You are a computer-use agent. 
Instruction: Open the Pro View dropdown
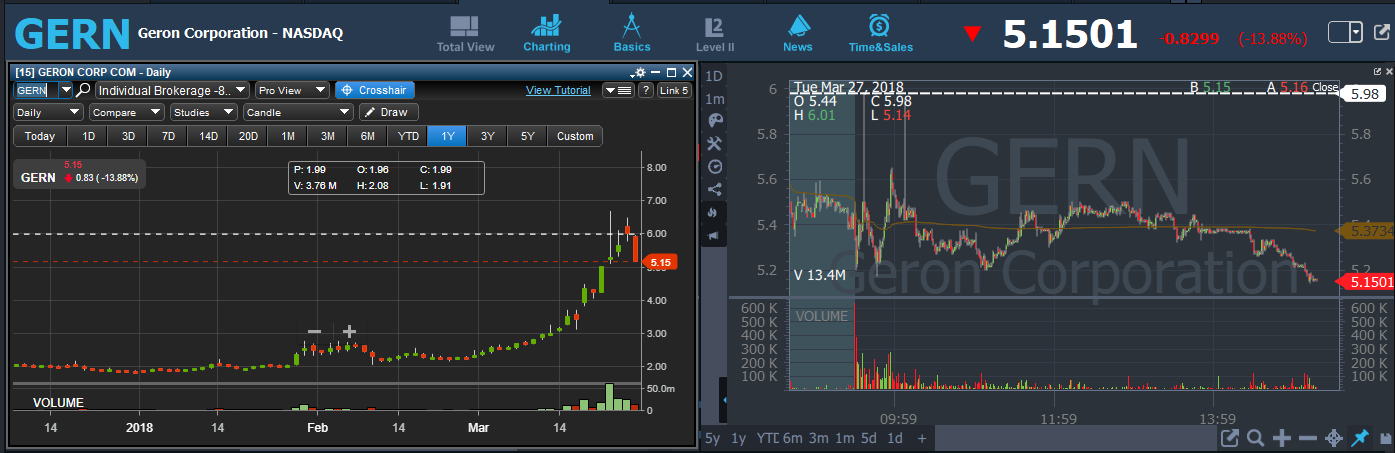pos(292,90)
